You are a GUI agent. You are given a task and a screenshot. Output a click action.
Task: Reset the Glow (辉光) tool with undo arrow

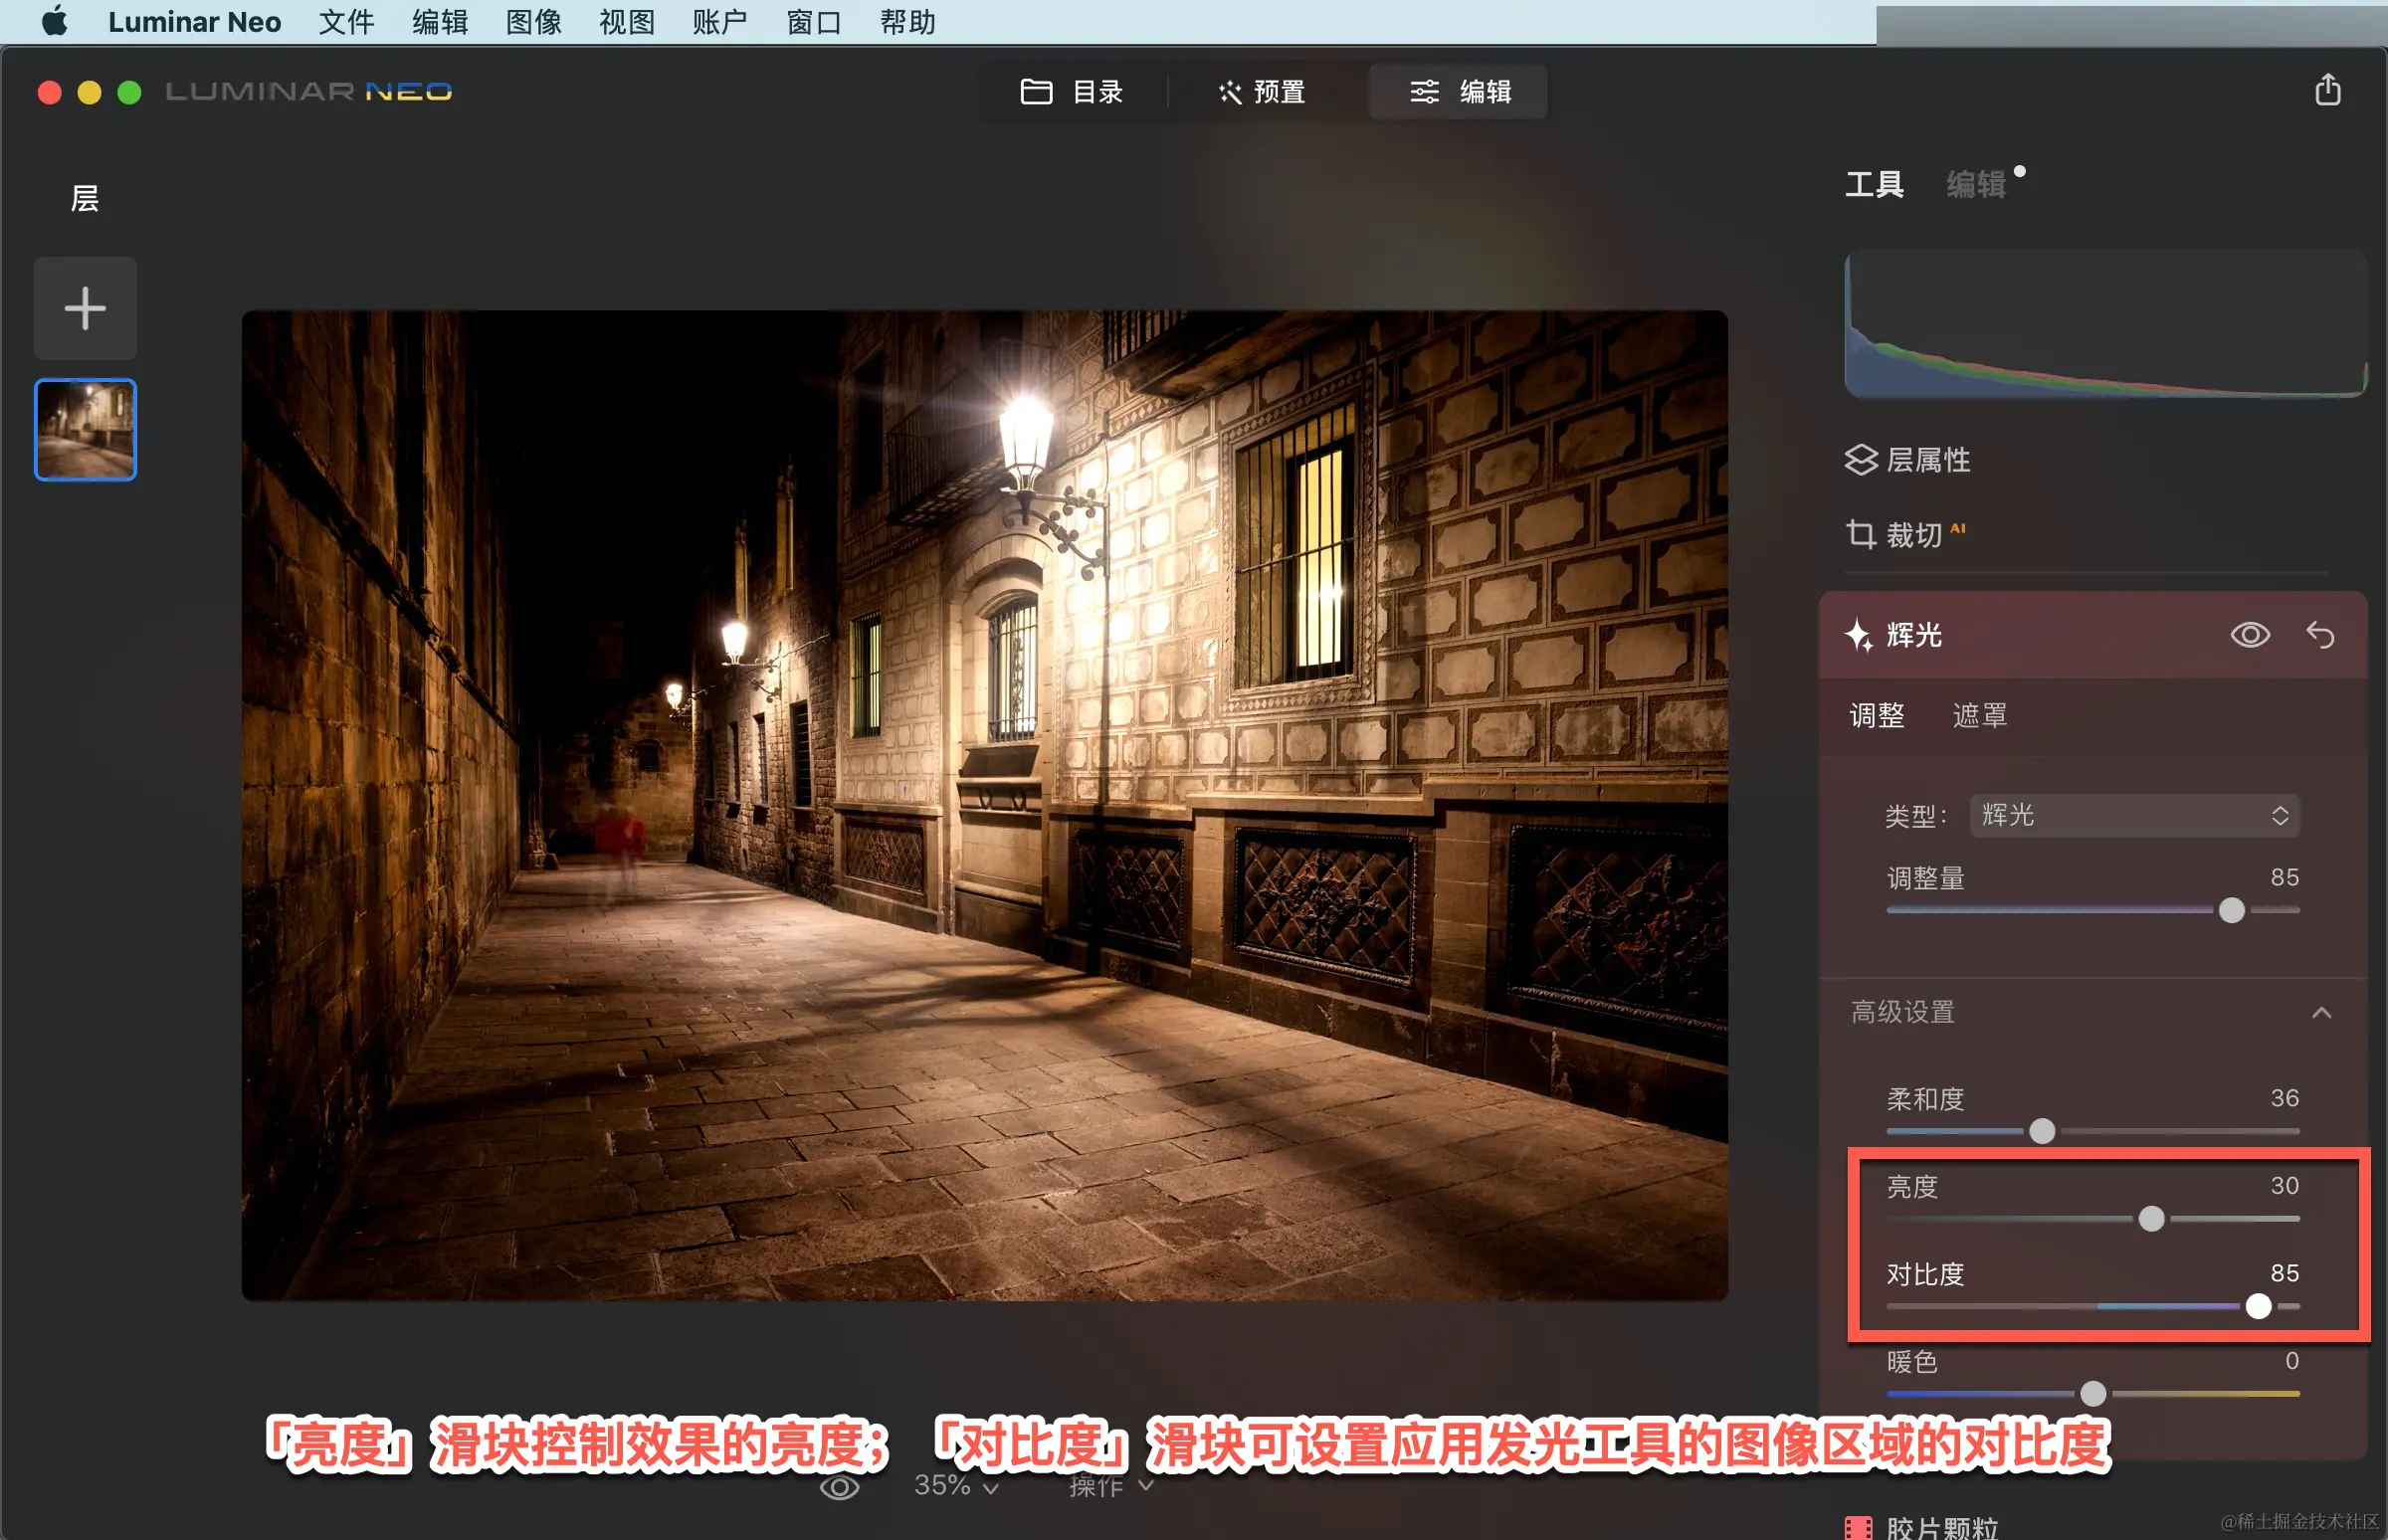point(2320,635)
